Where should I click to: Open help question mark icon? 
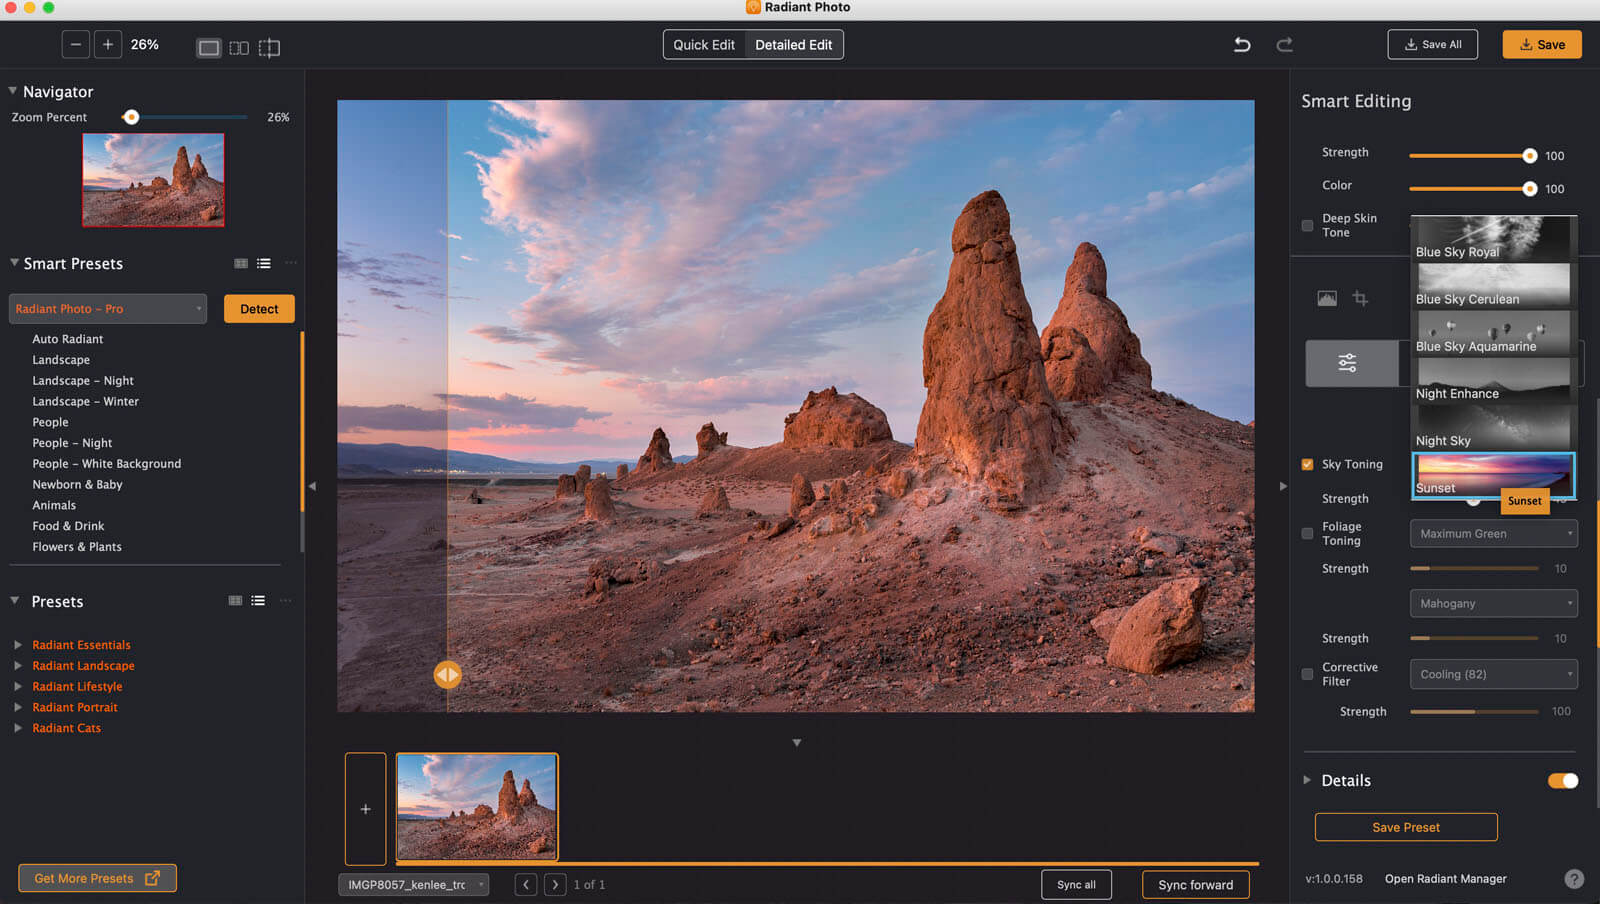1573,879
